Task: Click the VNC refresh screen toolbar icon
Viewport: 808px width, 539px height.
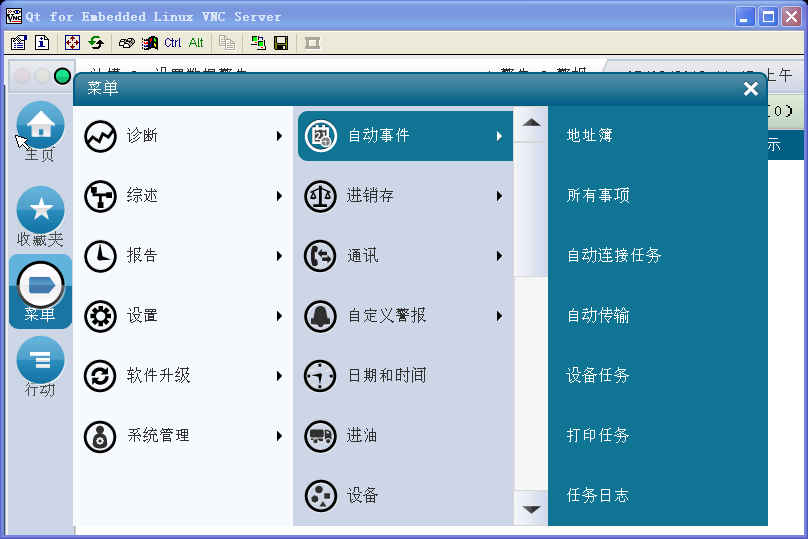Action: [96, 43]
